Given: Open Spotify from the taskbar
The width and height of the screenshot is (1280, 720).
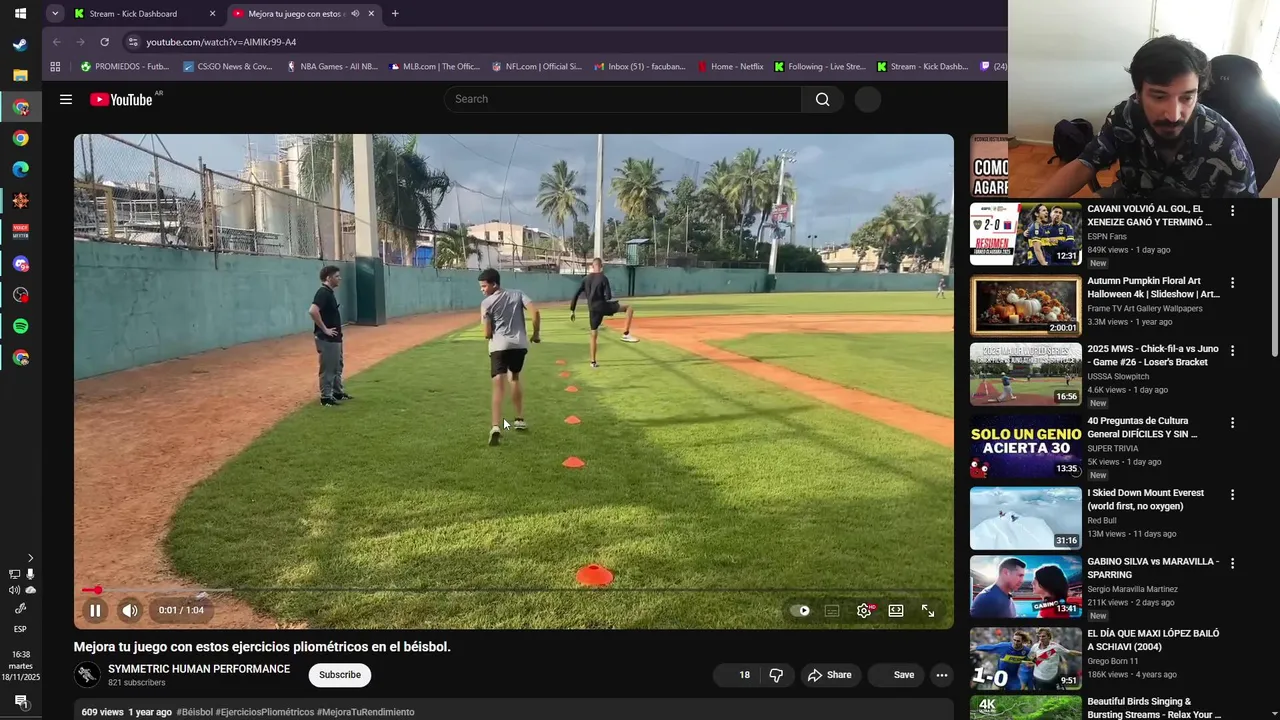Looking at the screenshot, I should pos(20,326).
